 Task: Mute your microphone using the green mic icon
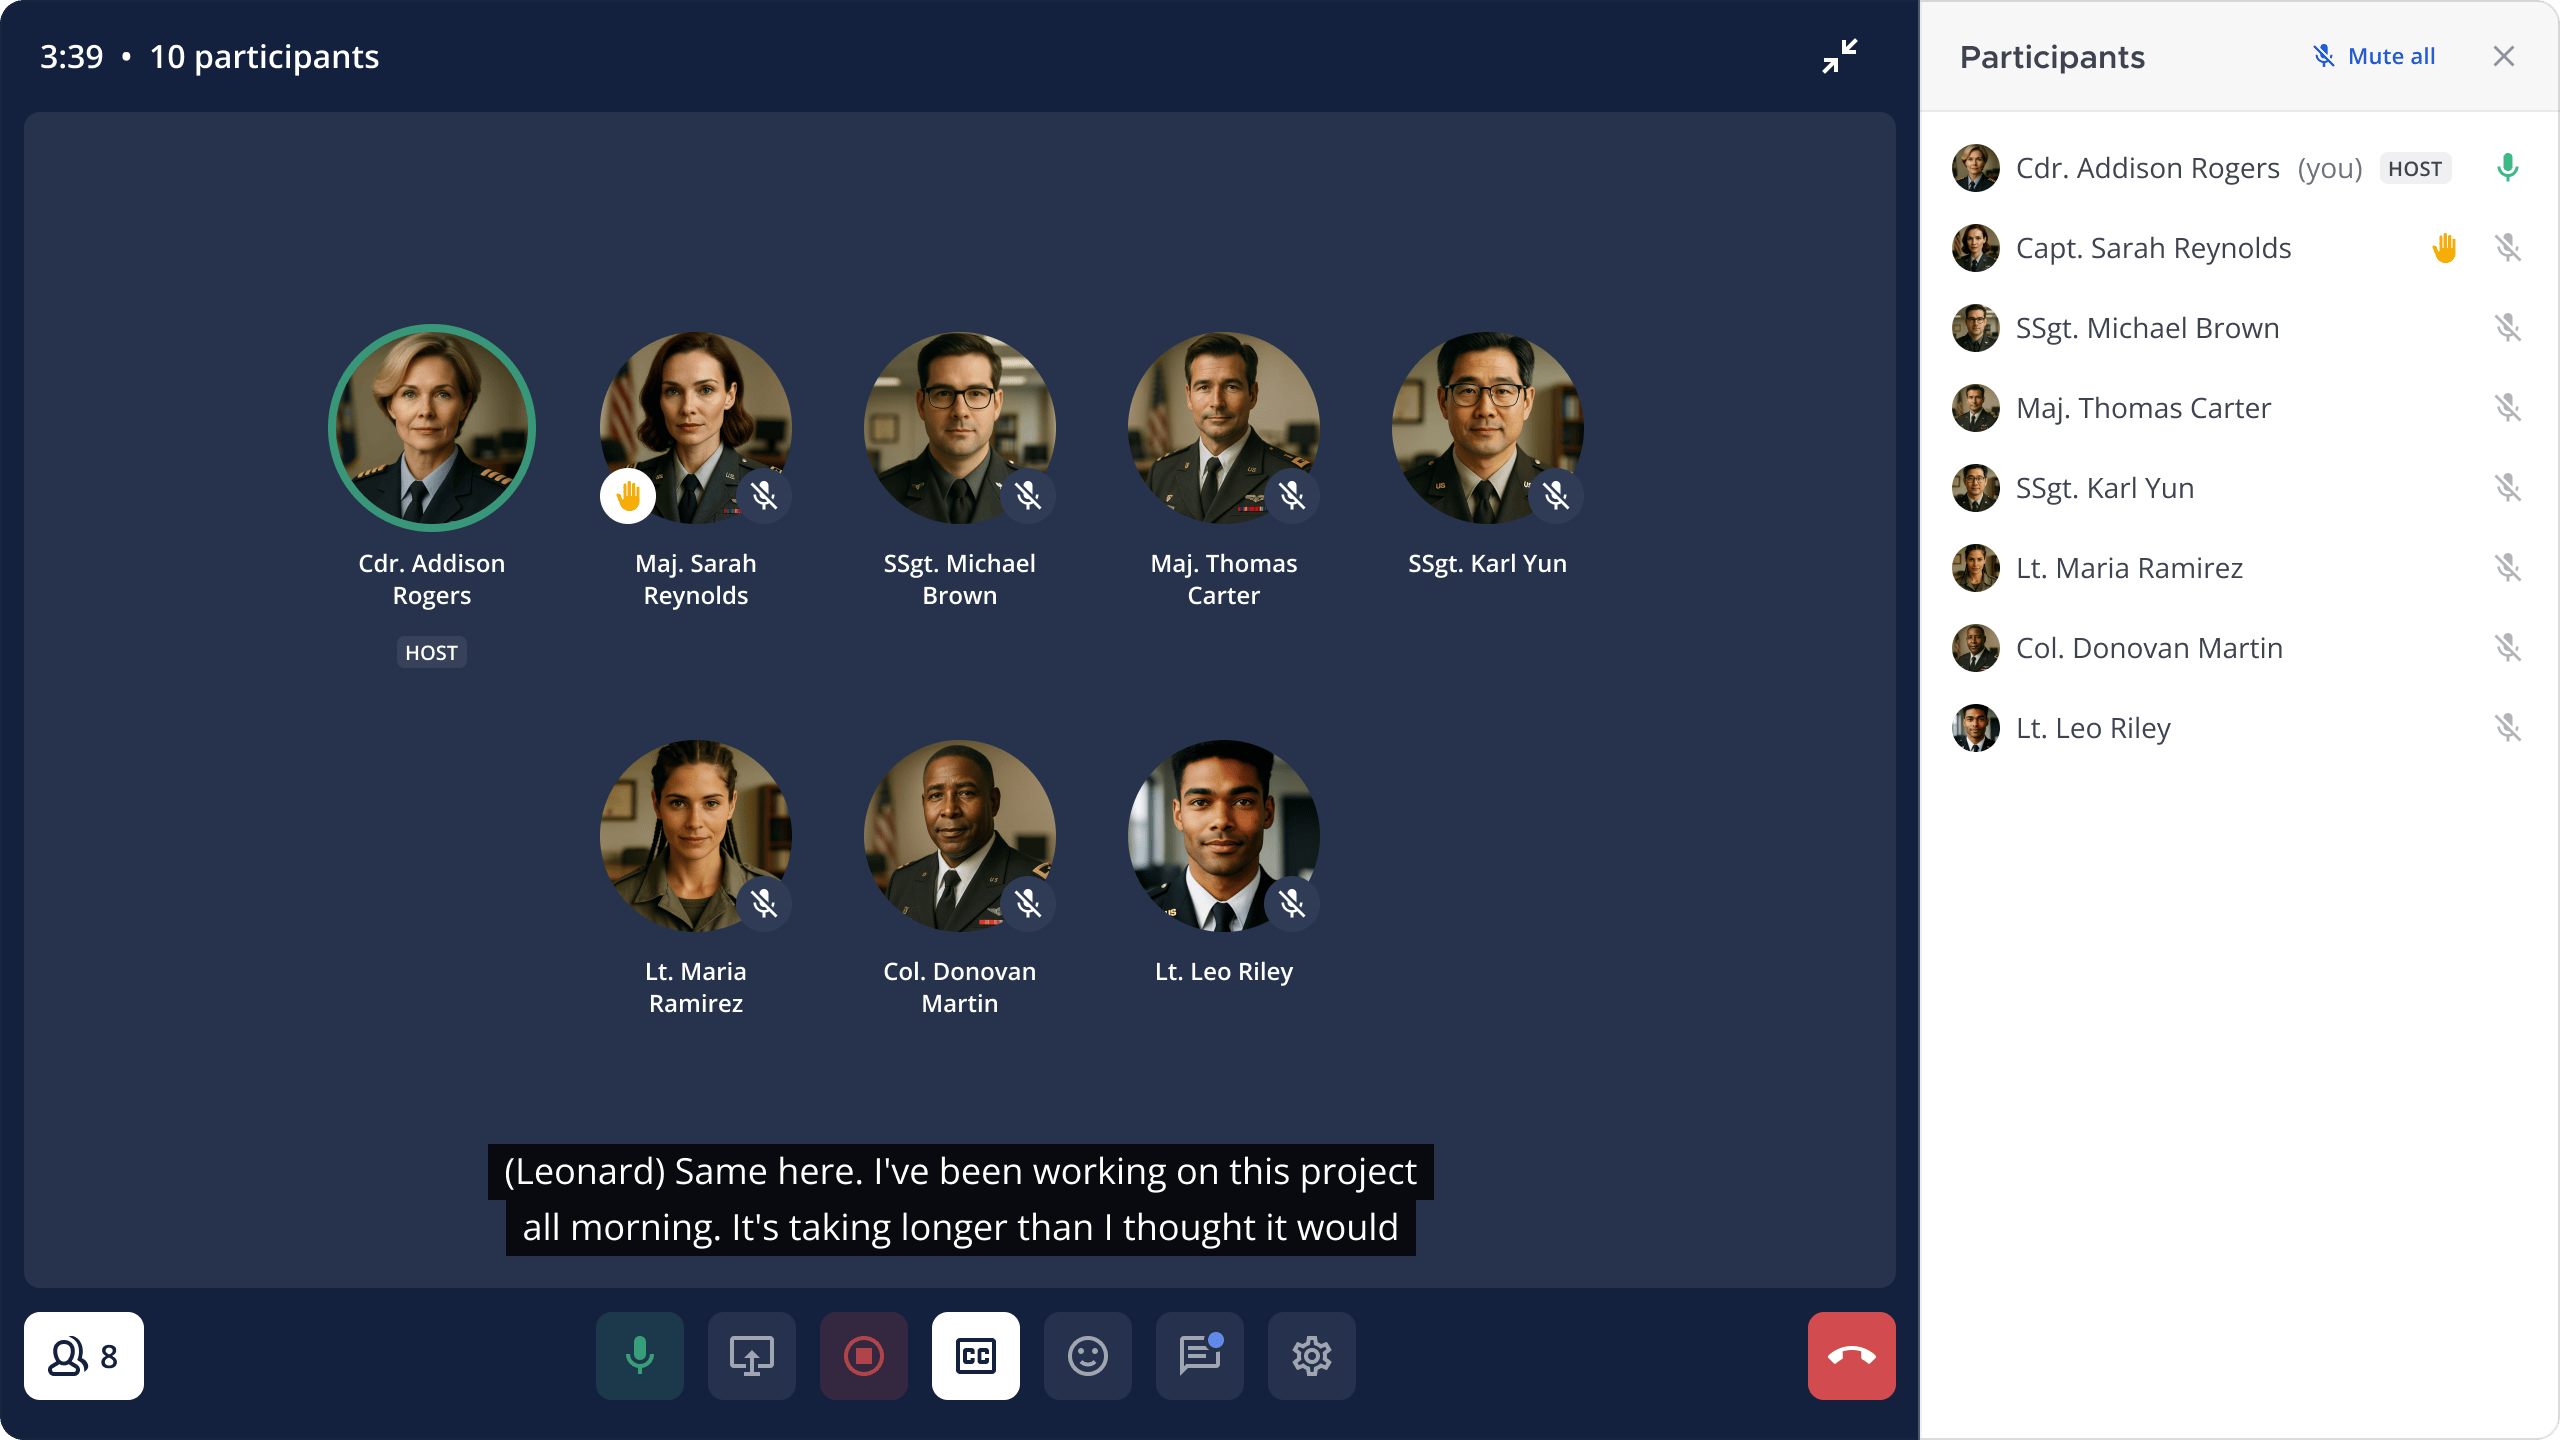pyautogui.click(x=639, y=1356)
